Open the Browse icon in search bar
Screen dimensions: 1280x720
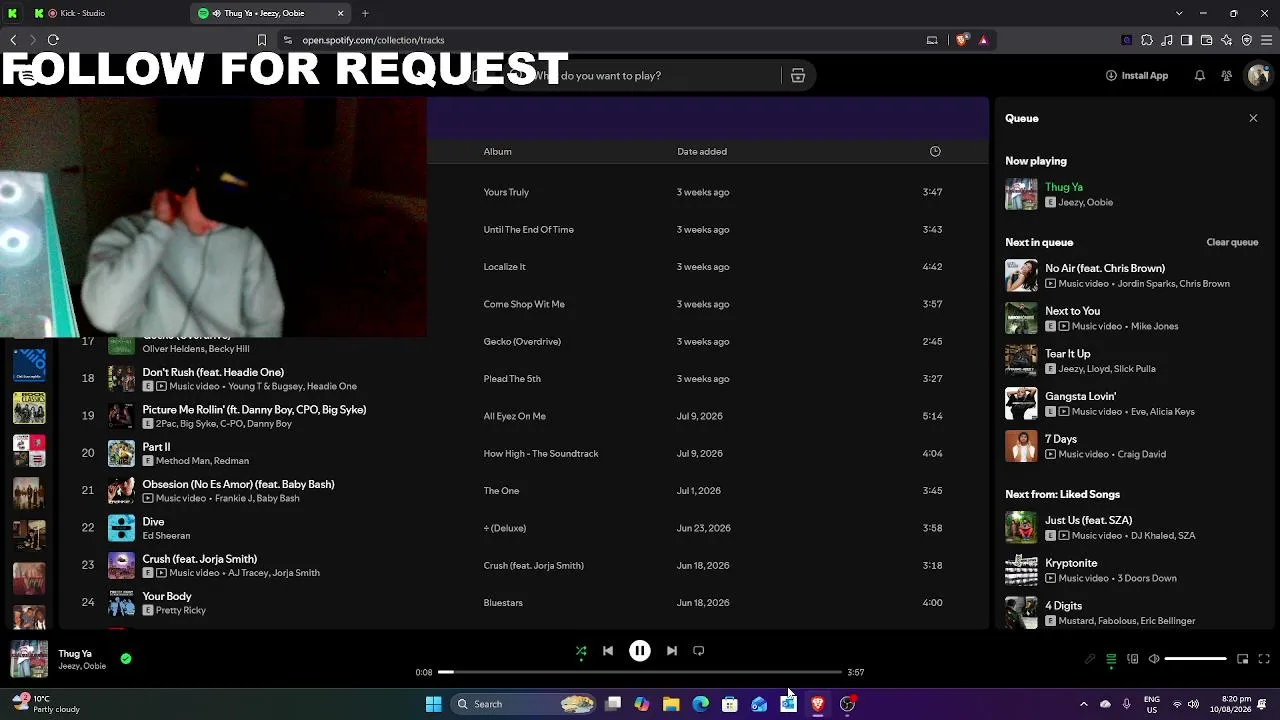(798, 76)
